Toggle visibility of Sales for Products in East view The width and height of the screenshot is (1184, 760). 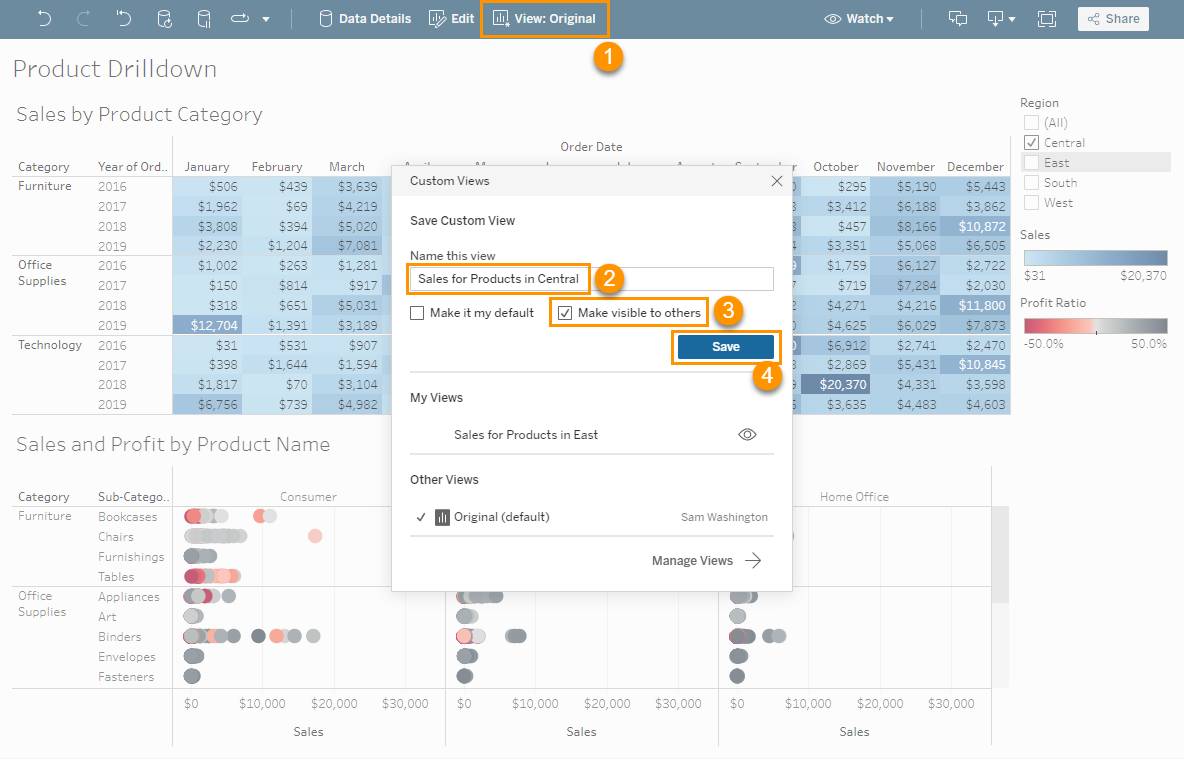point(747,434)
